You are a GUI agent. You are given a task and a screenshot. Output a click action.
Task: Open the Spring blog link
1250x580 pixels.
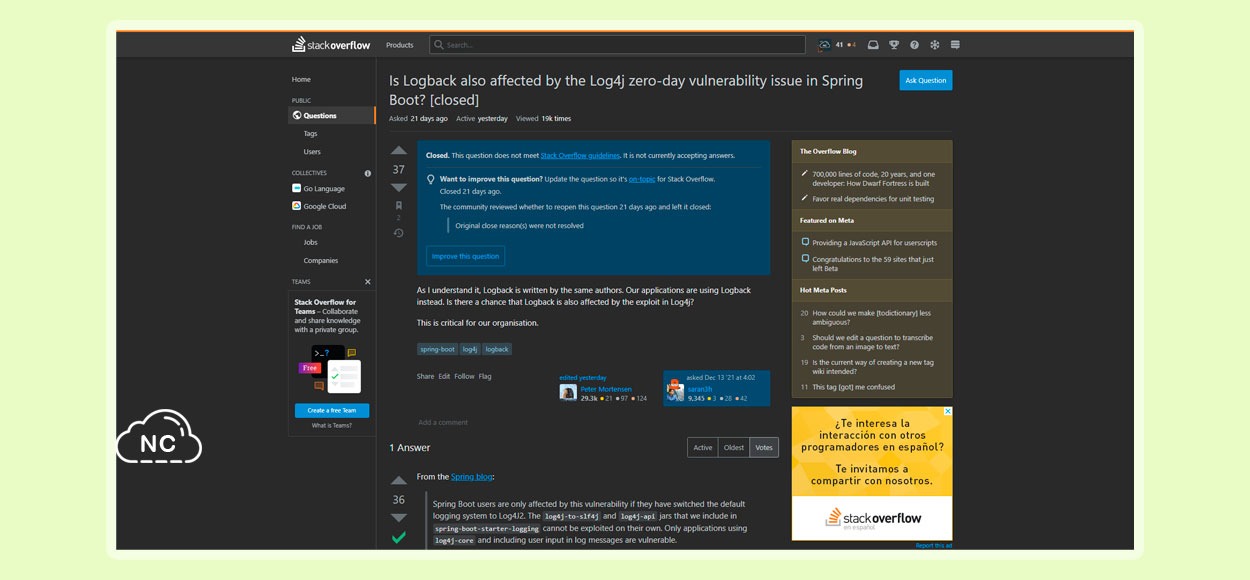(471, 477)
